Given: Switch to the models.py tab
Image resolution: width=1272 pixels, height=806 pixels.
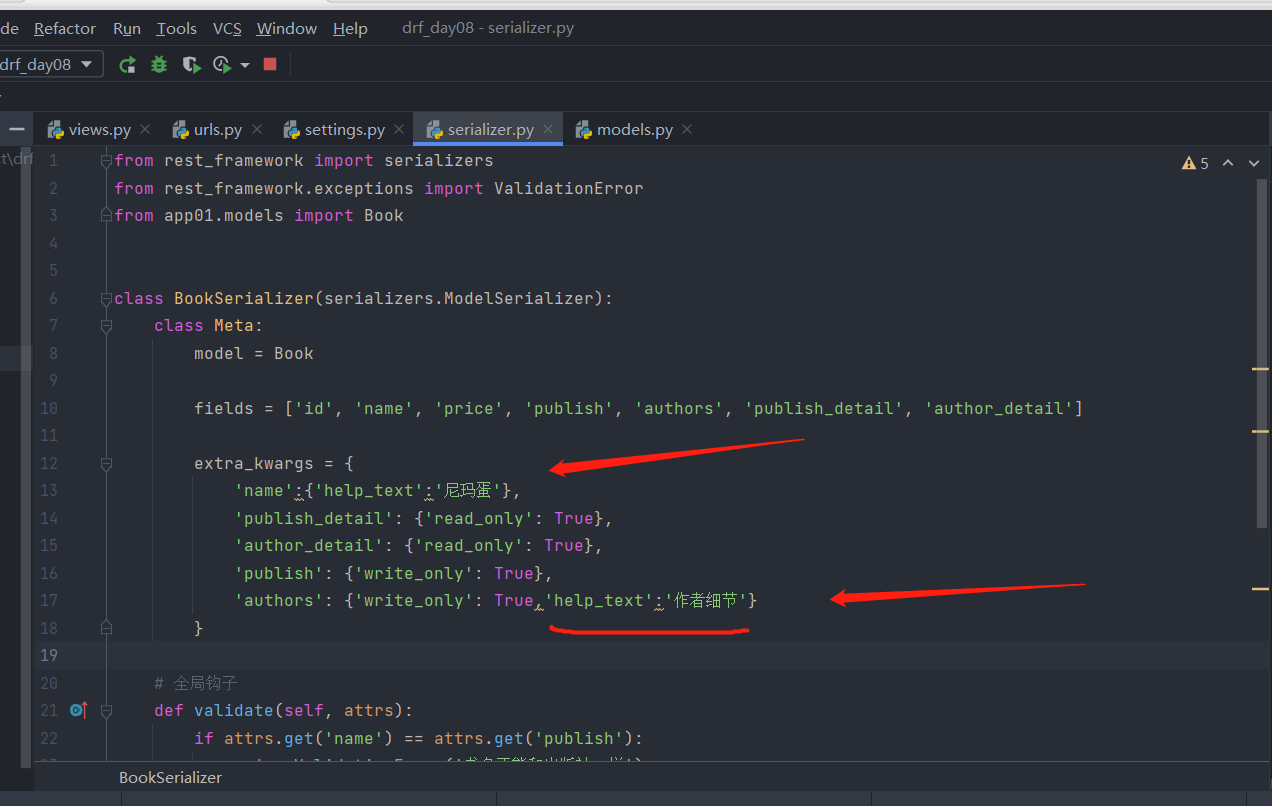Looking at the screenshot, I should point(634,129).
